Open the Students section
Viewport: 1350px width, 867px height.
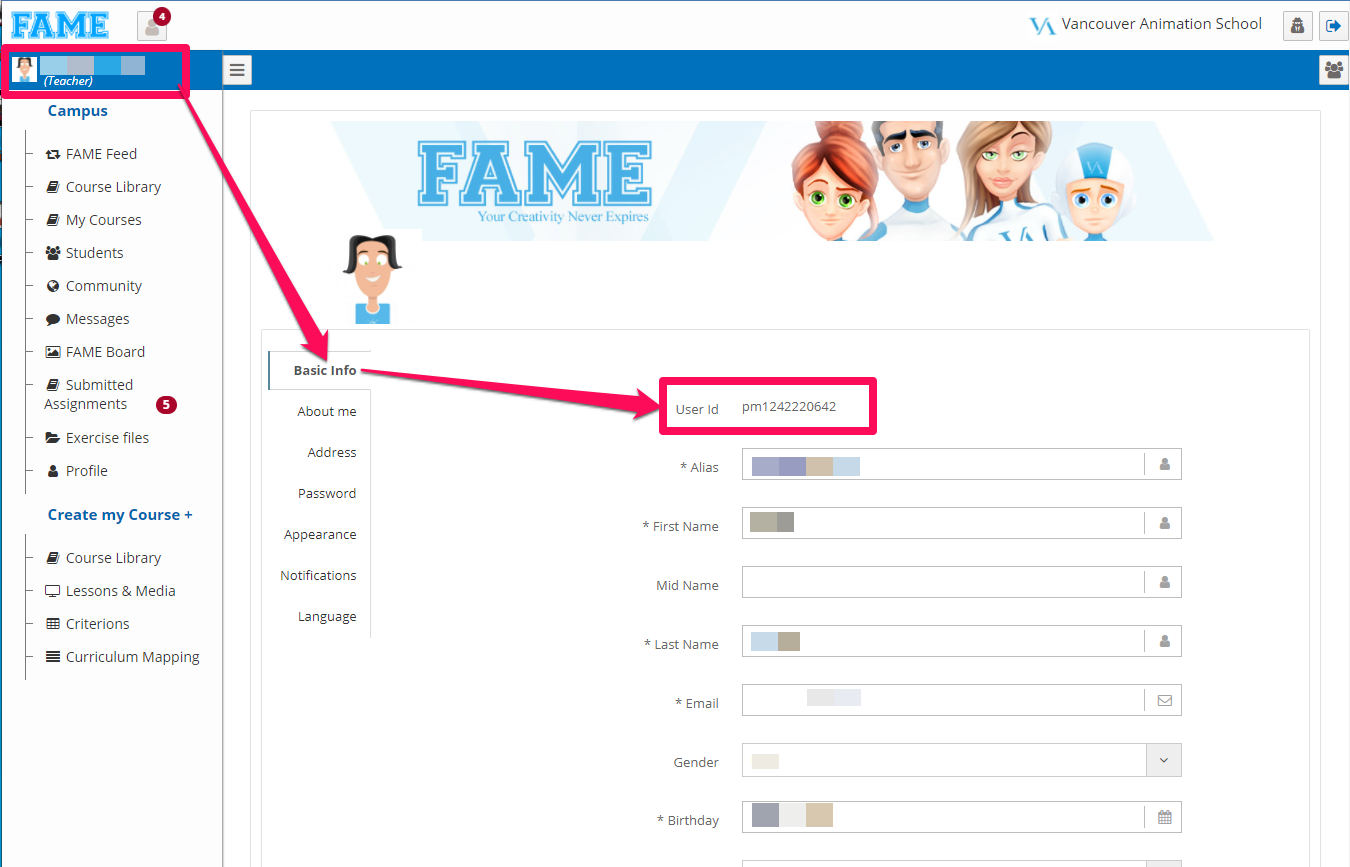coord(84,253)
